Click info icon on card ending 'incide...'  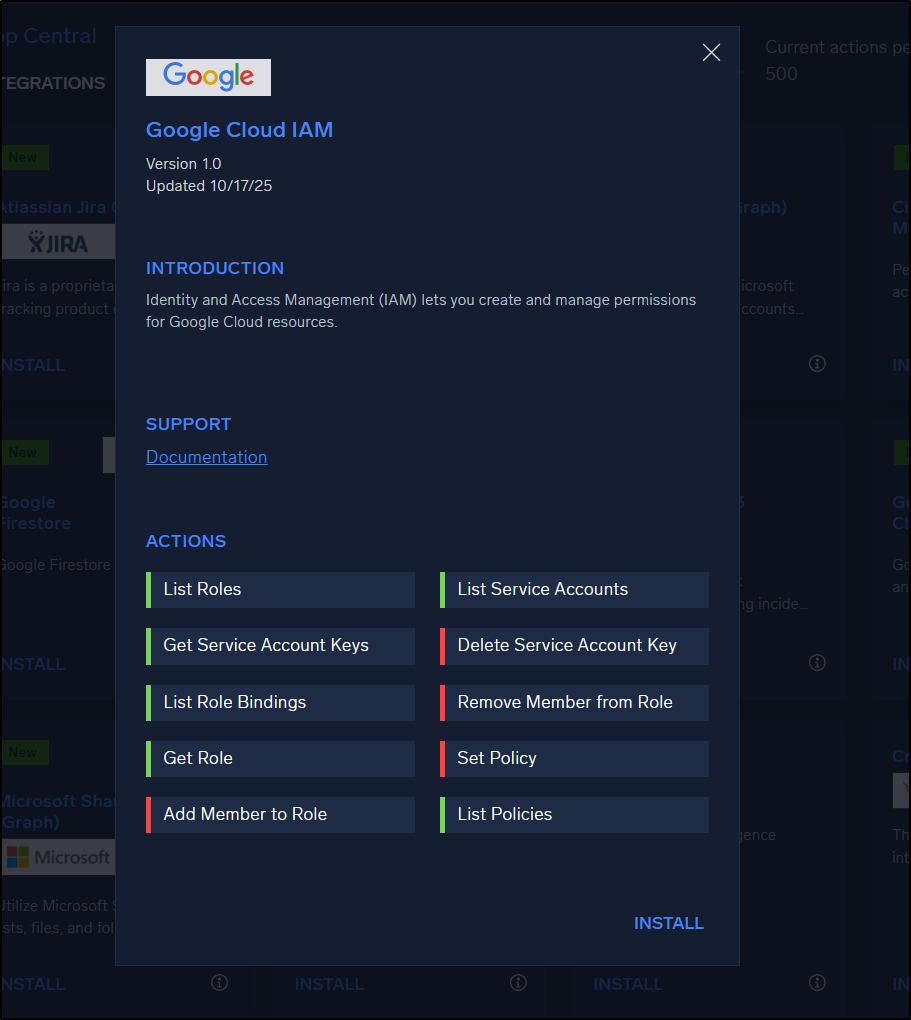(817, 663)
